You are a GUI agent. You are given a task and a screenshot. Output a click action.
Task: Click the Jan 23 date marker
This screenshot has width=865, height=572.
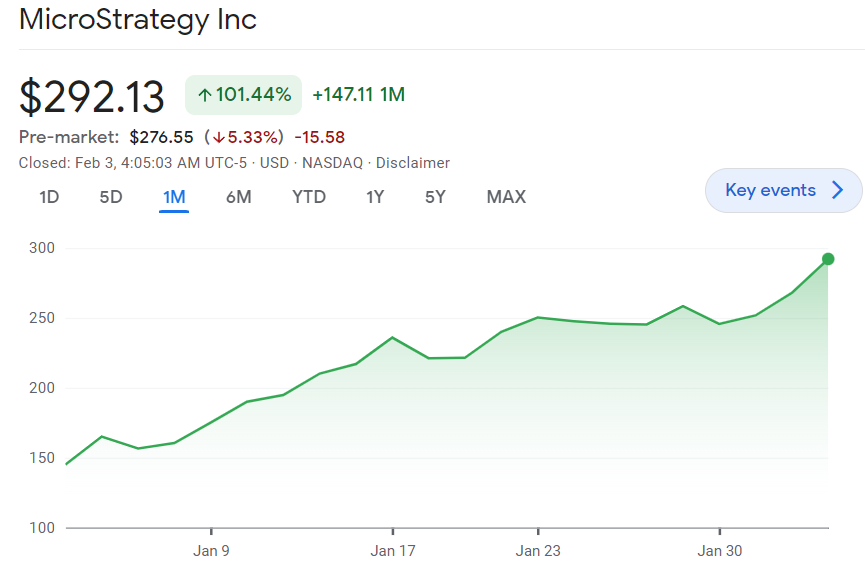[538, 550]
